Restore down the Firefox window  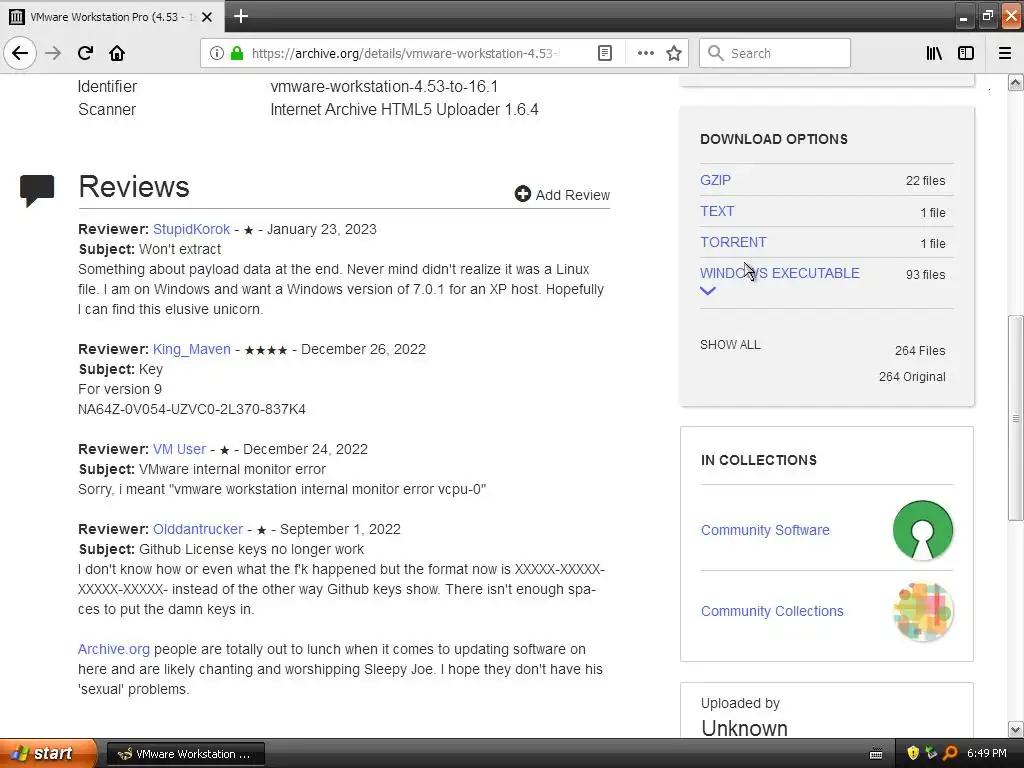point(987,16)
